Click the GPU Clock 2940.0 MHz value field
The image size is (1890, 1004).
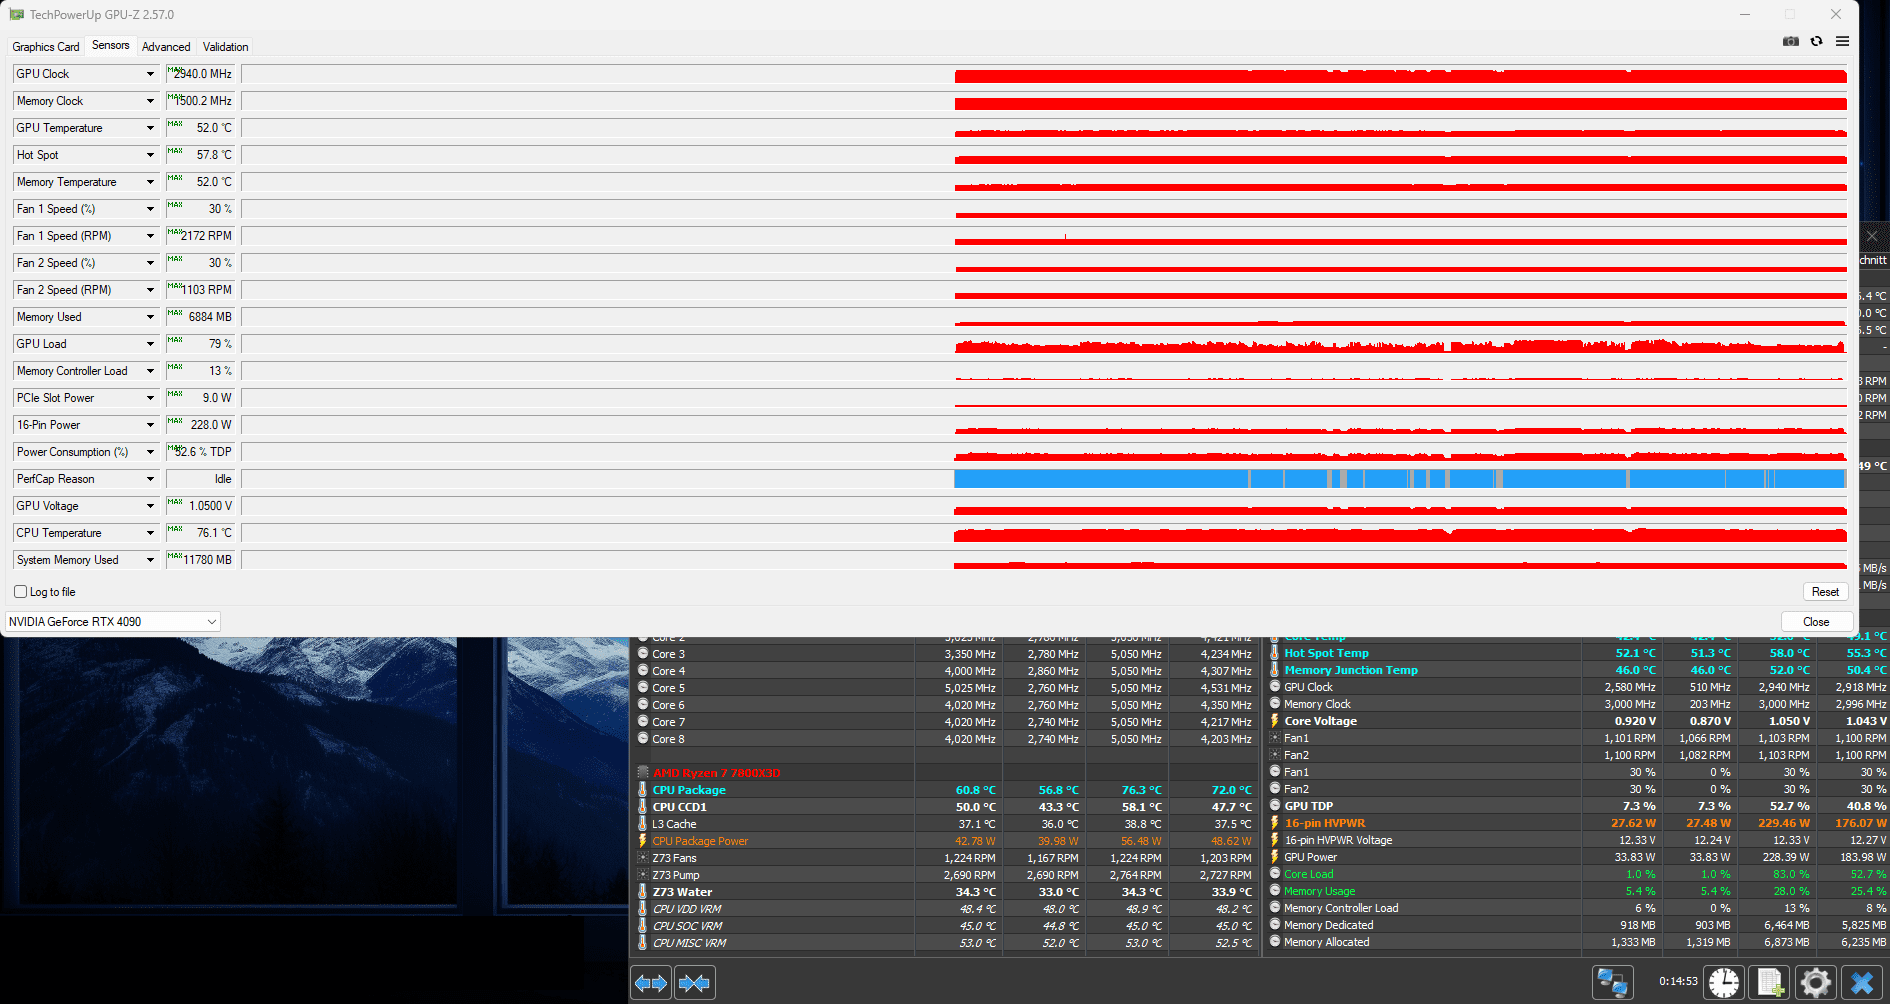pyautogui.click(x=200, y=74)
